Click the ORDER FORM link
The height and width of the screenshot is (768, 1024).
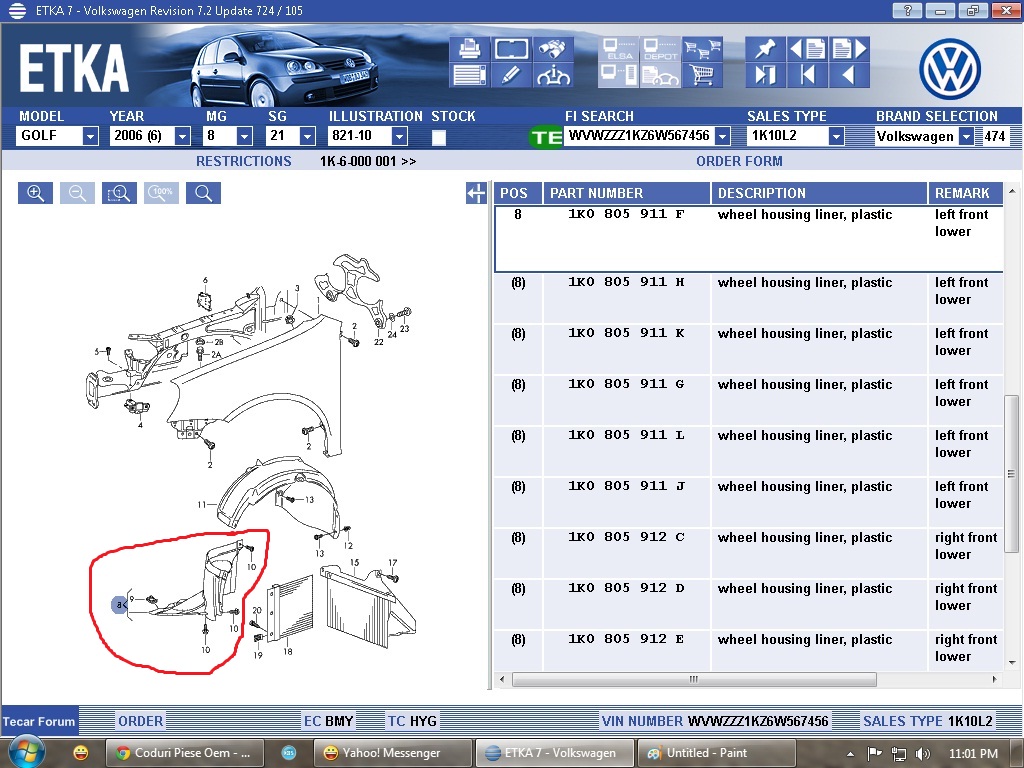pyautogui.click(x=739, y=161)
